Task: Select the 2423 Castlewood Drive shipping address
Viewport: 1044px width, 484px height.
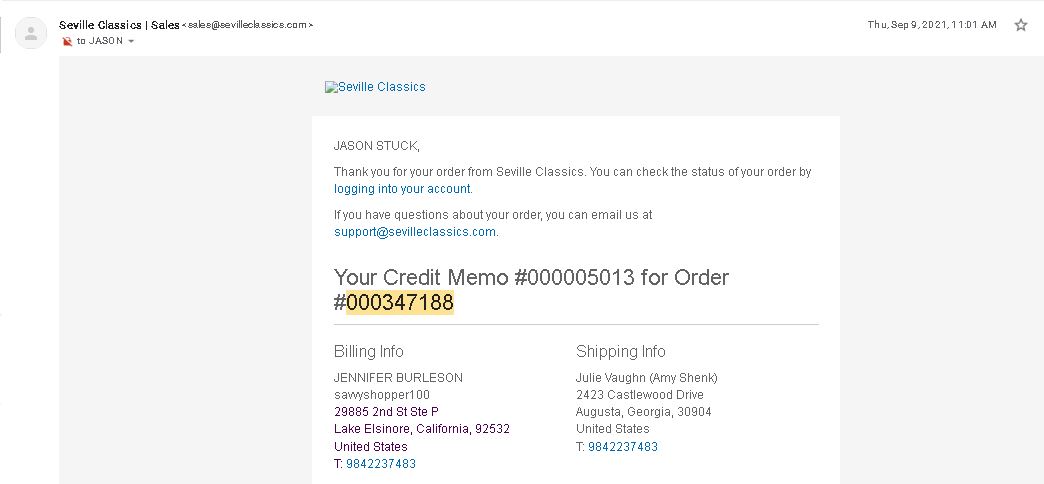Action: pos(640,395)
